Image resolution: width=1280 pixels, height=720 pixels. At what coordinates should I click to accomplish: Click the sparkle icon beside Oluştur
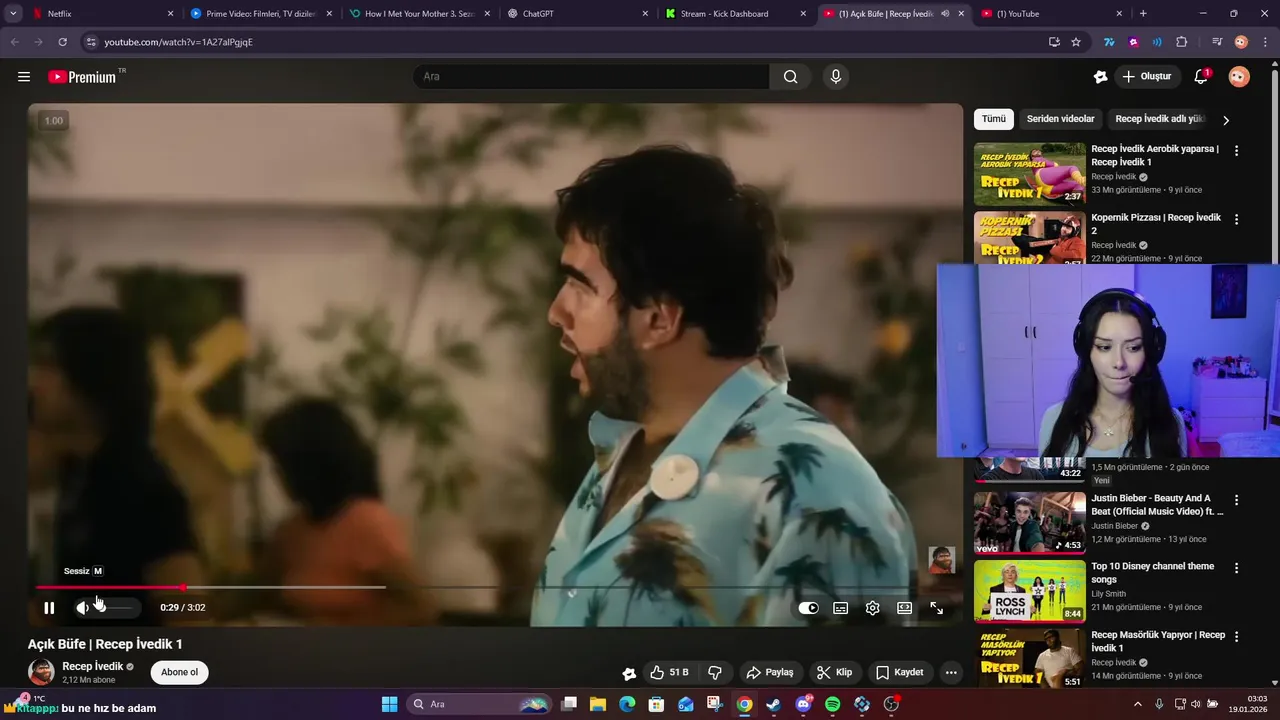pos(1100,77)
